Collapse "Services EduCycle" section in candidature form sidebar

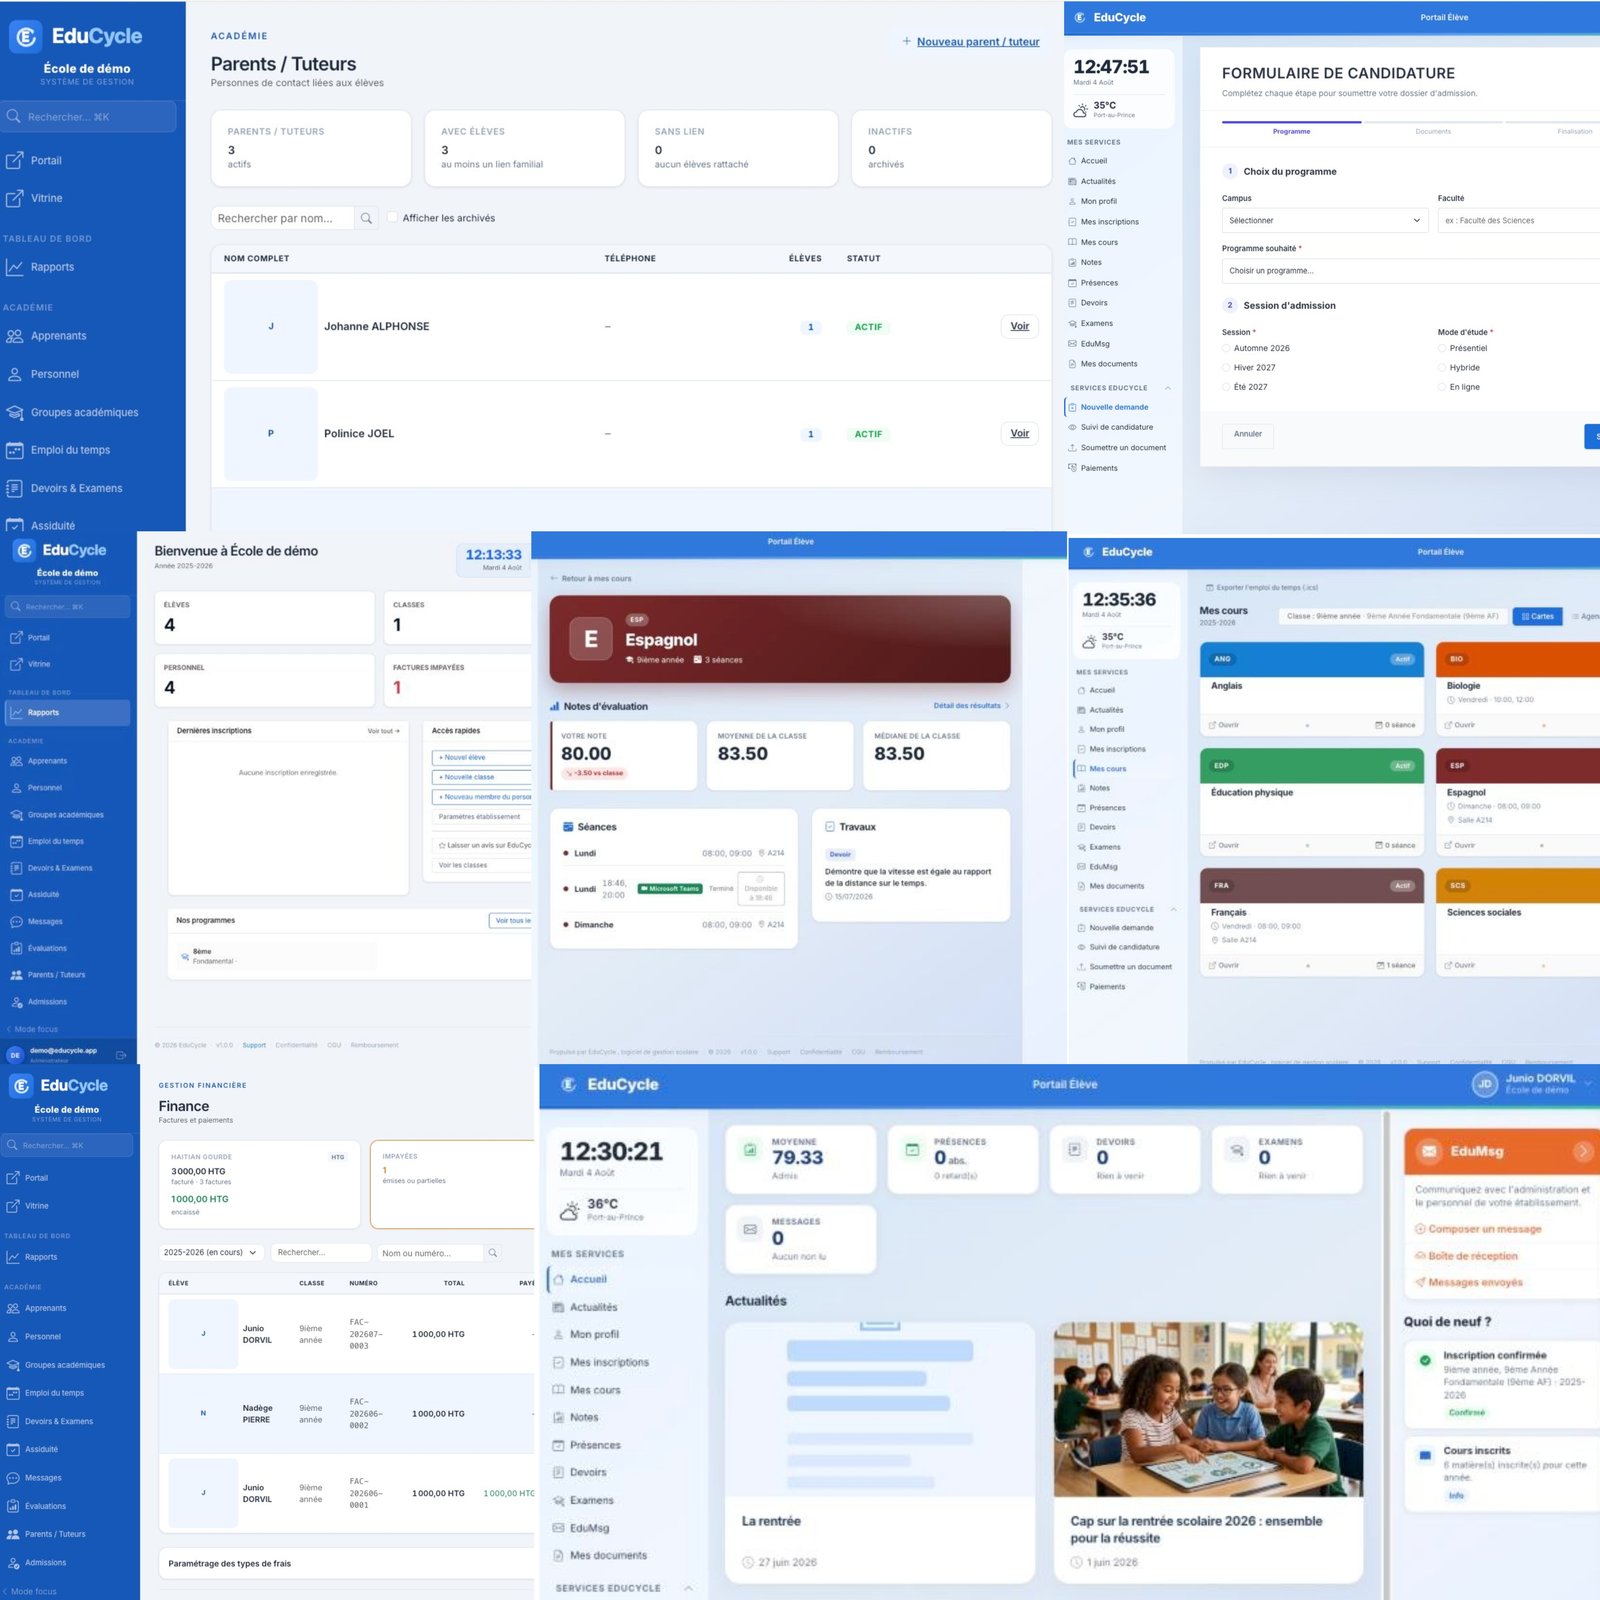point(1168,388)
